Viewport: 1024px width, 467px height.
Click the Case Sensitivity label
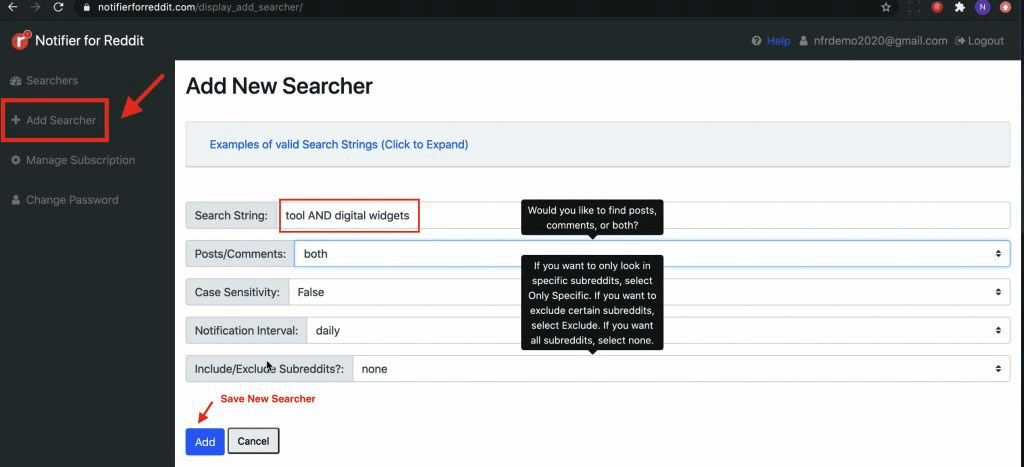(x=238, y=292)
